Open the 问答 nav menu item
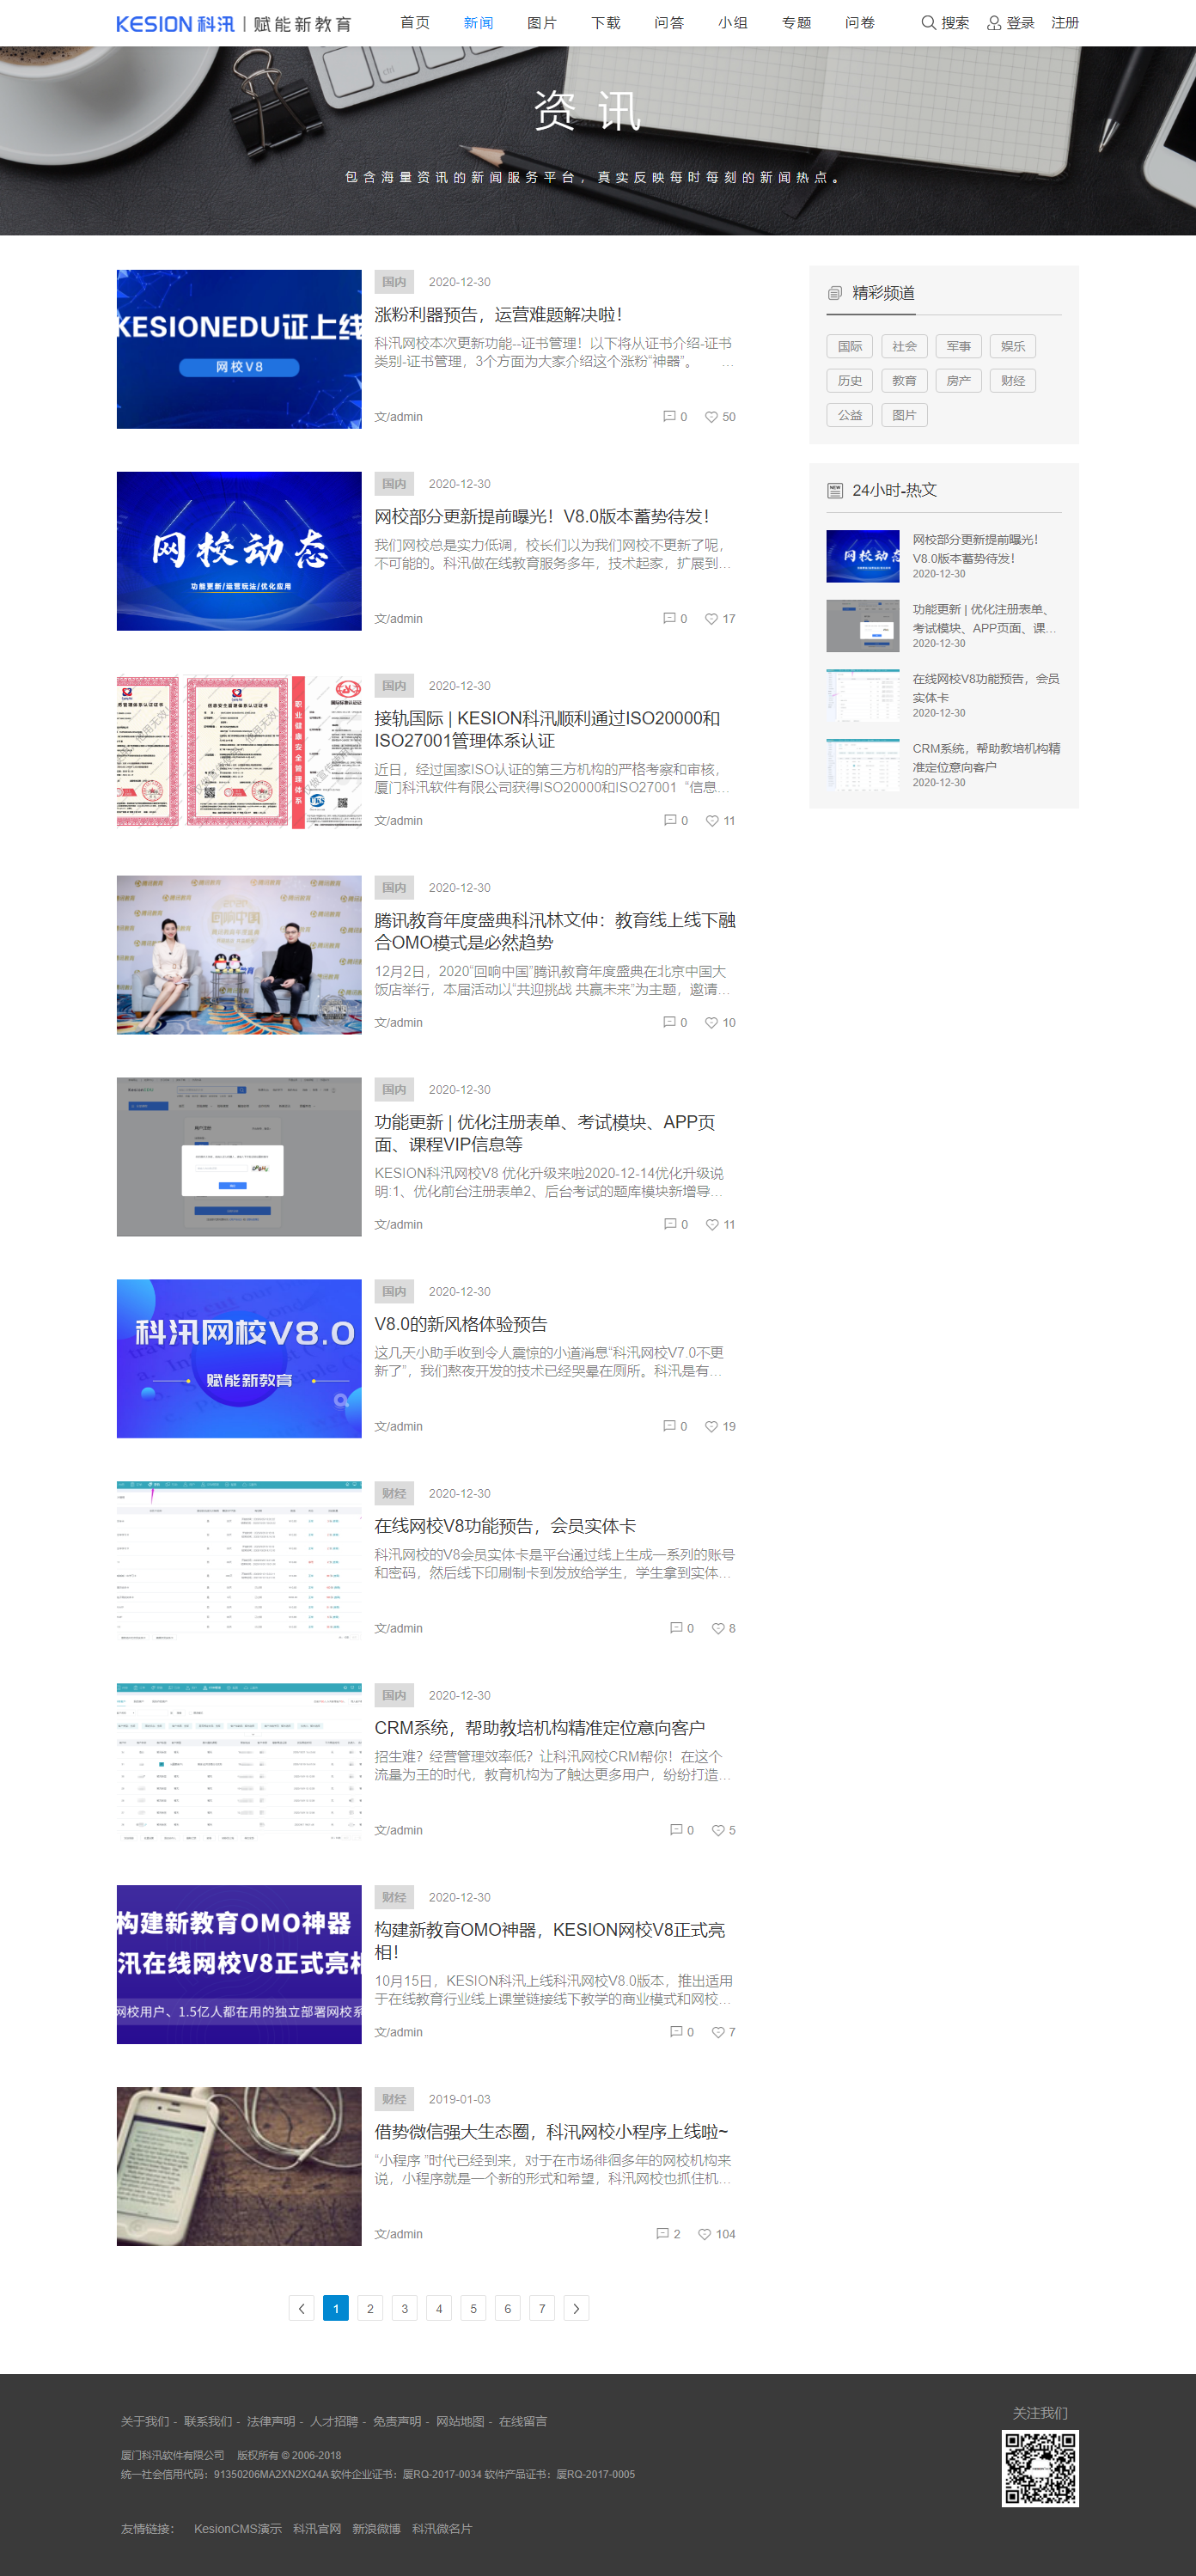The height and width of the screenshot is (2576, 1196). pos(669,23)
